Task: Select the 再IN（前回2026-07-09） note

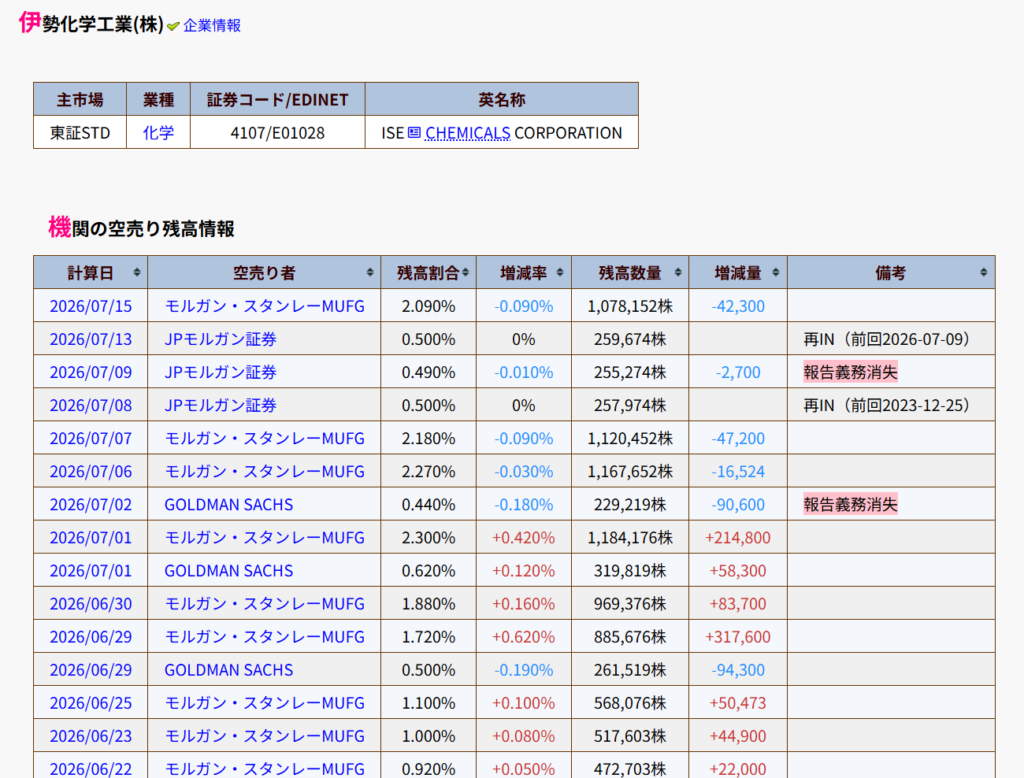Action: click(x=886, y=339)
